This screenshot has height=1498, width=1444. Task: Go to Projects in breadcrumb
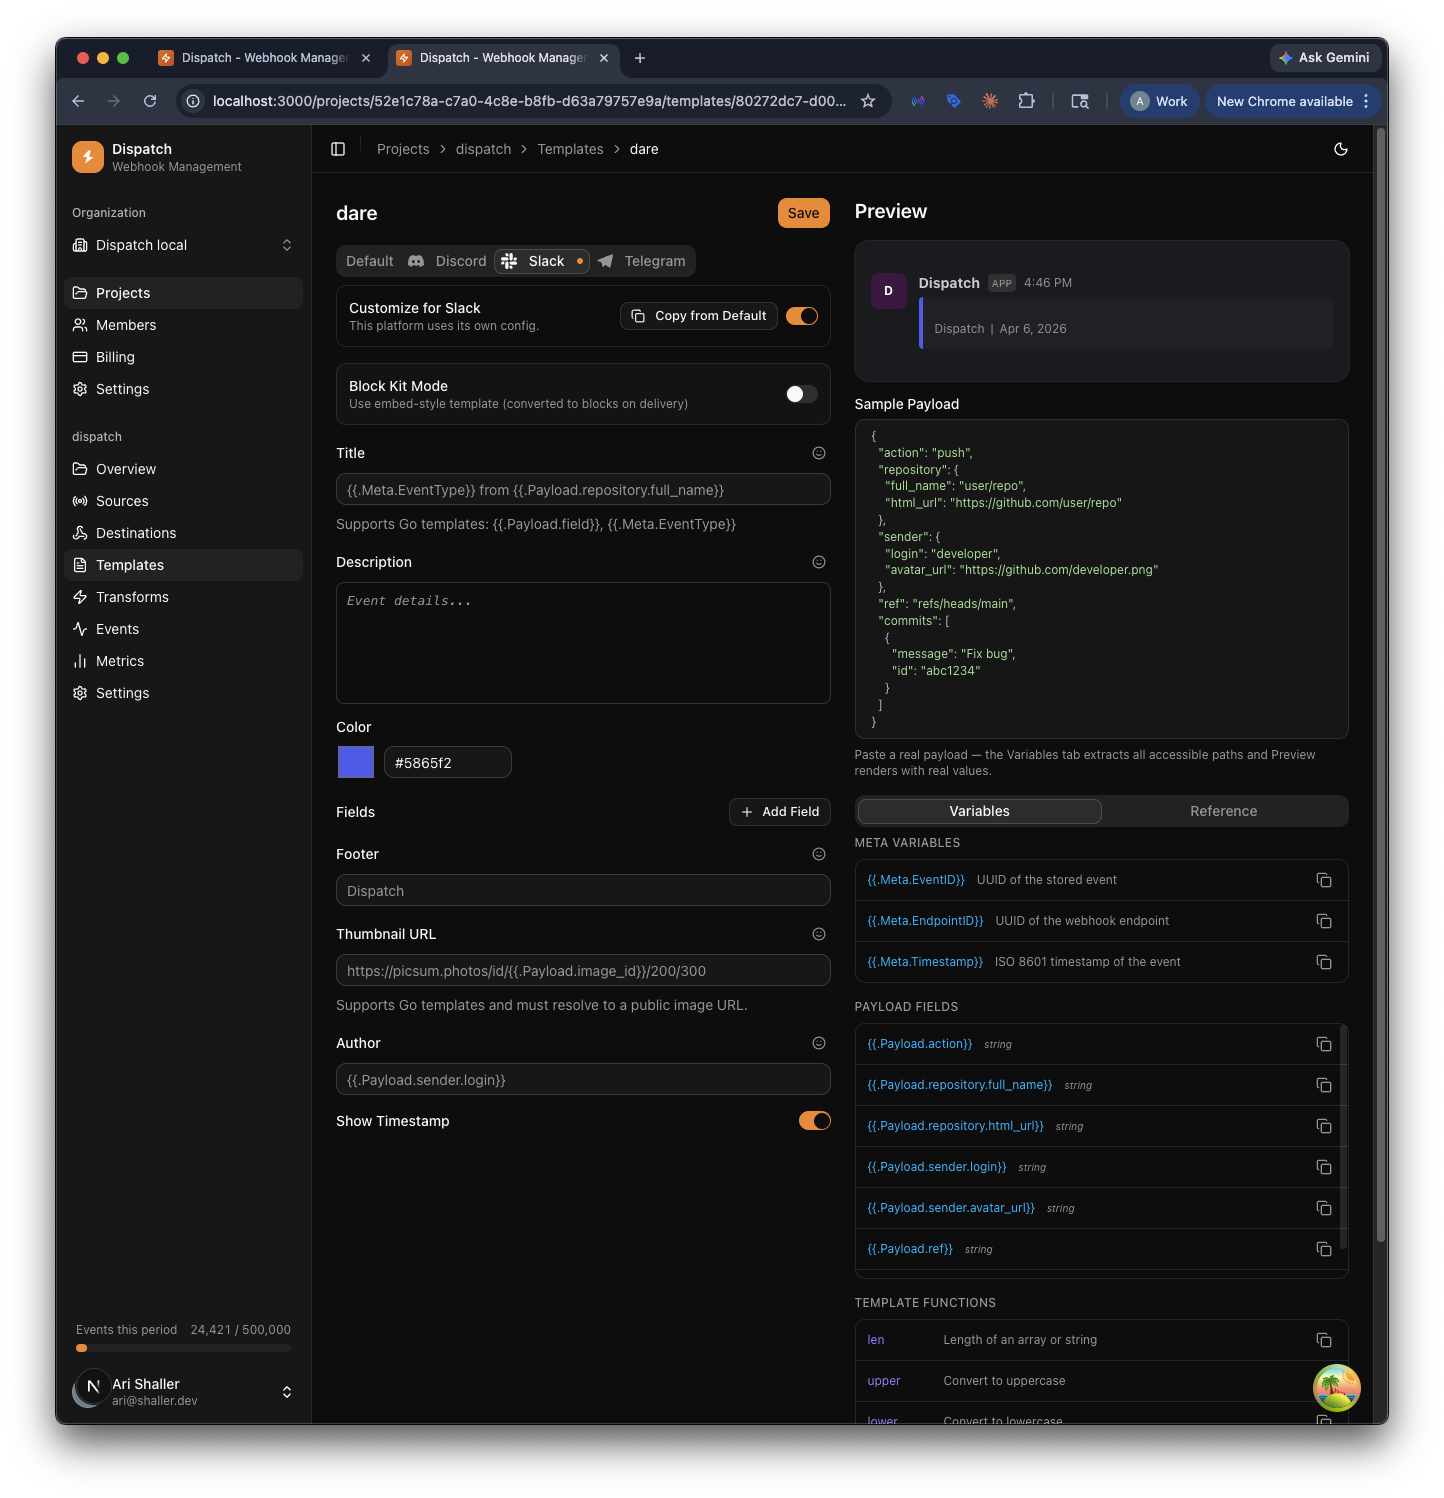pyautogui.click(x=403, y=149)
